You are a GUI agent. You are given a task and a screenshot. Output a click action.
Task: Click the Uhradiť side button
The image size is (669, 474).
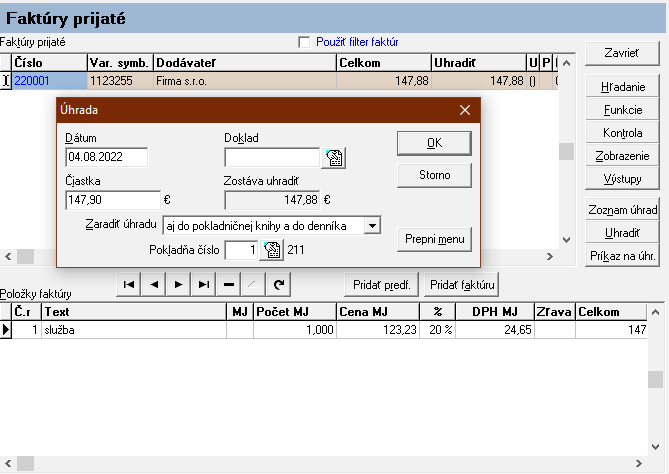(x=622, y=233)
